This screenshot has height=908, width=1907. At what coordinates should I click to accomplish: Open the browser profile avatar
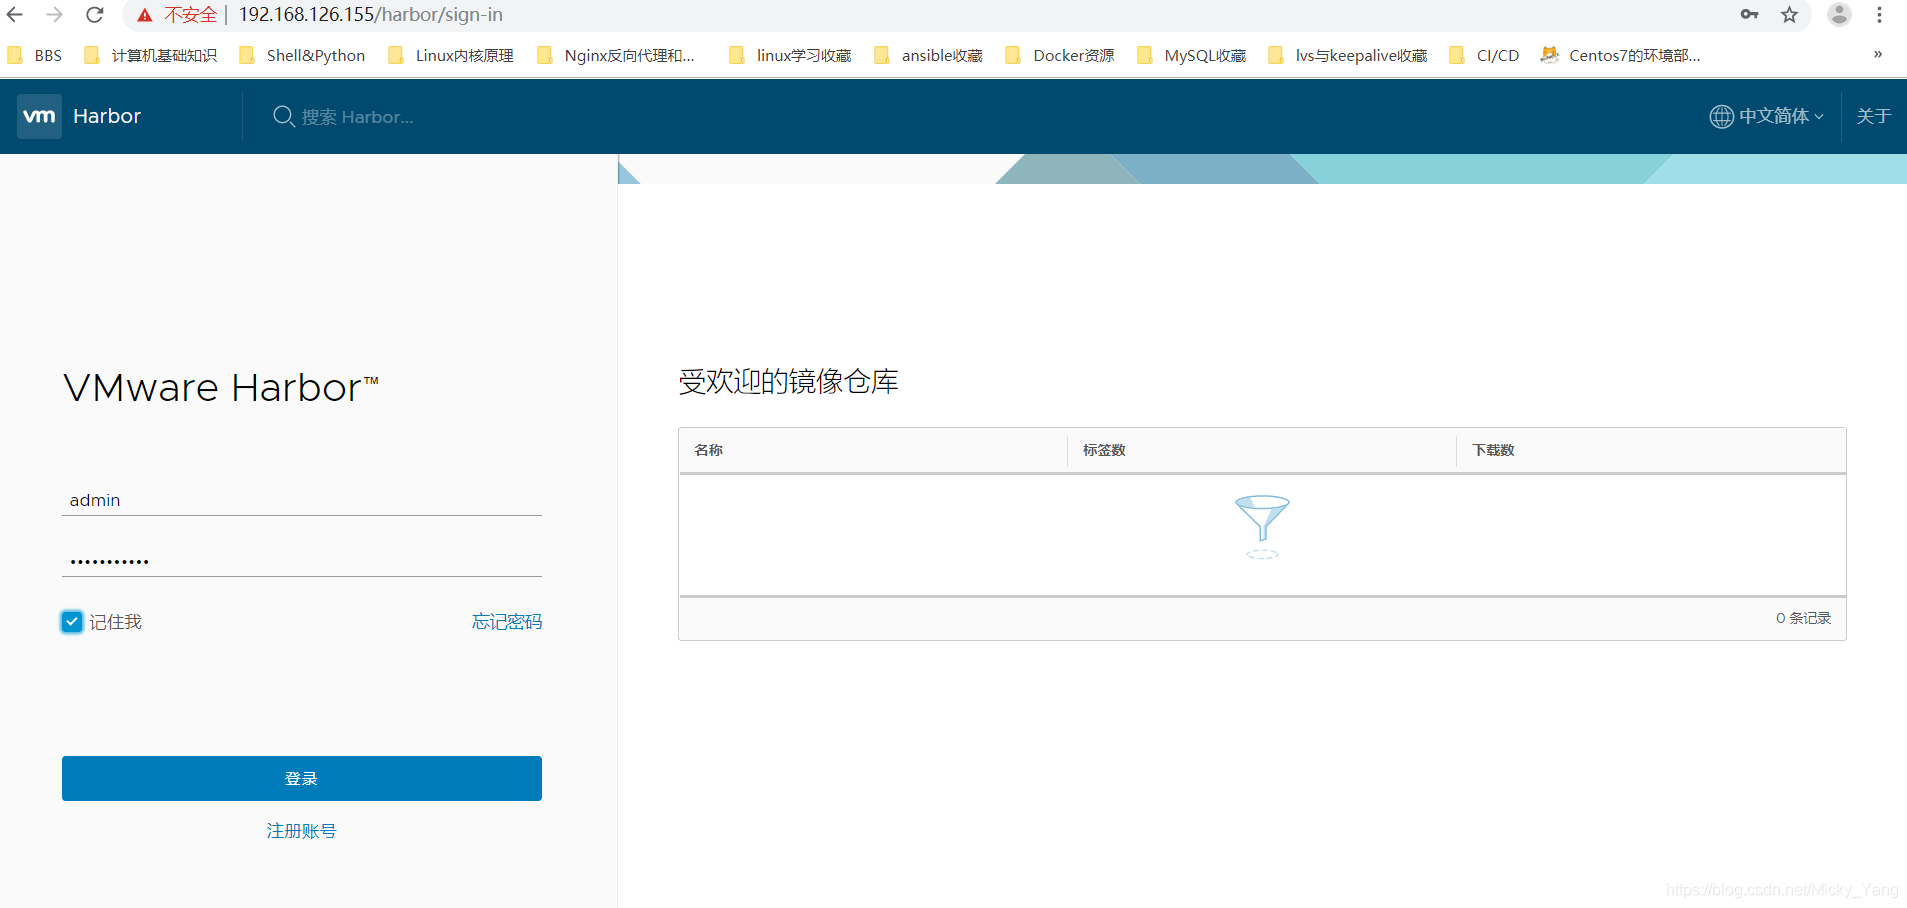tap(1839, 14)
